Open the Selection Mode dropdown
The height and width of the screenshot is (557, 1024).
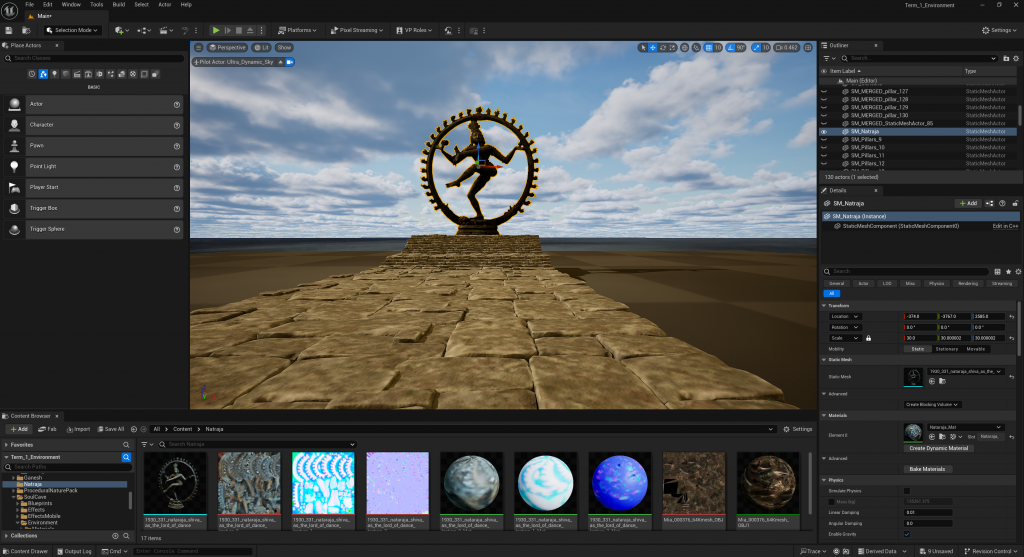[x=72, y=30]
